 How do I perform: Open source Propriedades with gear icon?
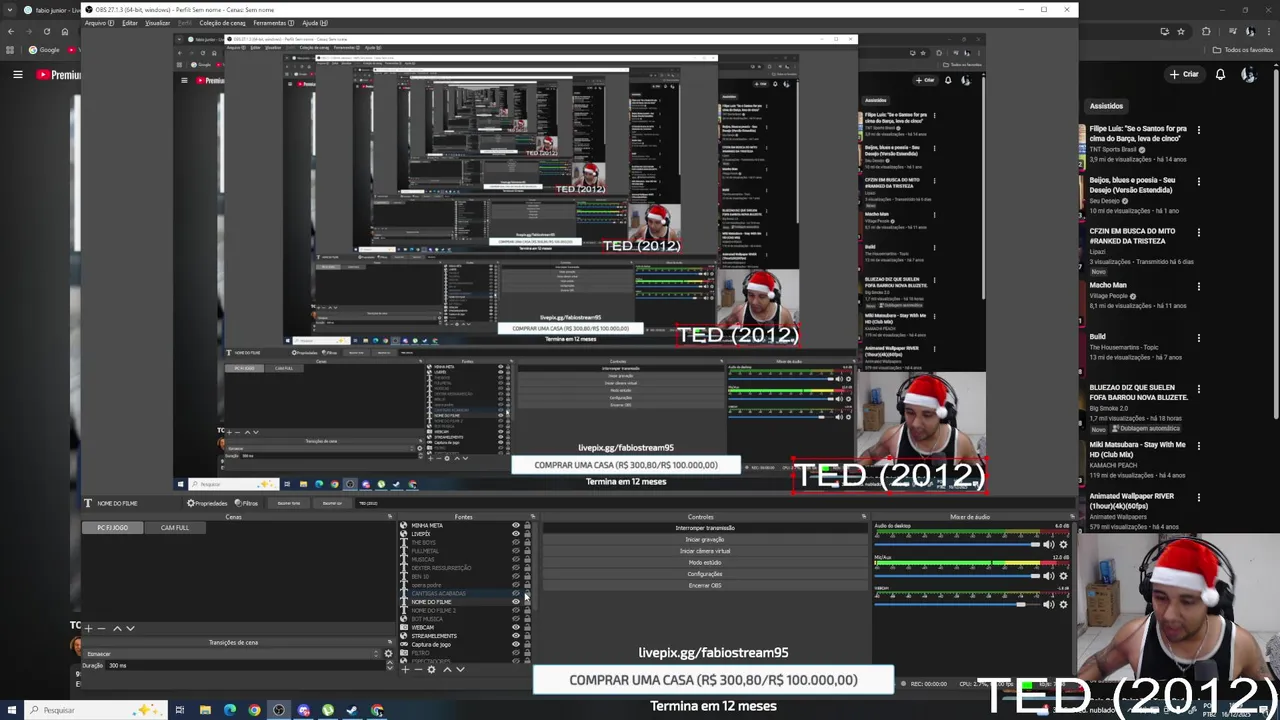[x=207, y=503]
